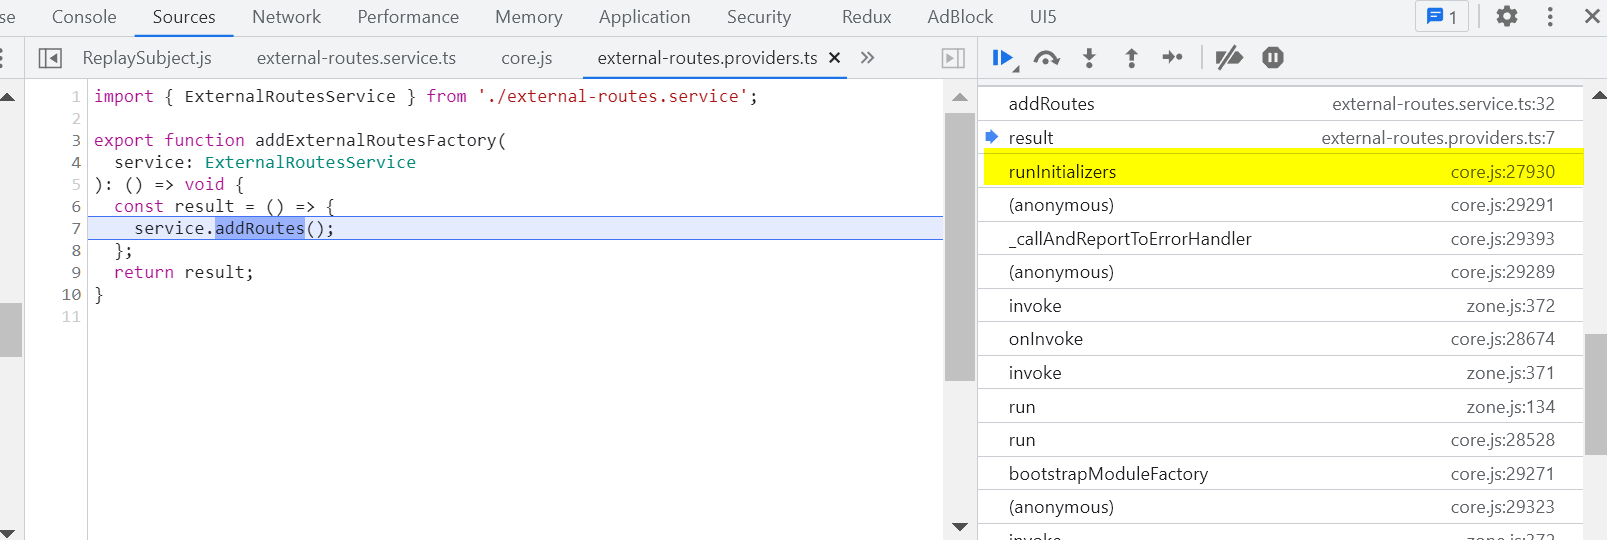Switch to external-routes.service.ts file tab
The width and height of the screenshot is (1607, 540).
pos(356,58)
